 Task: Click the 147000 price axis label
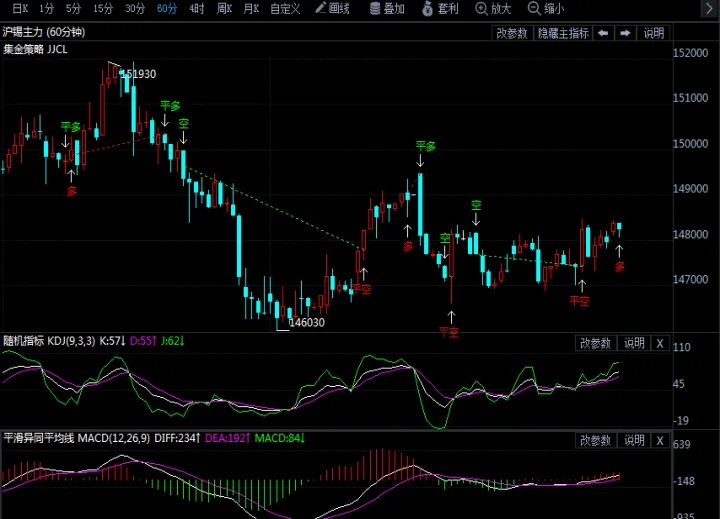pyautogui.click(x=691, y=279)
